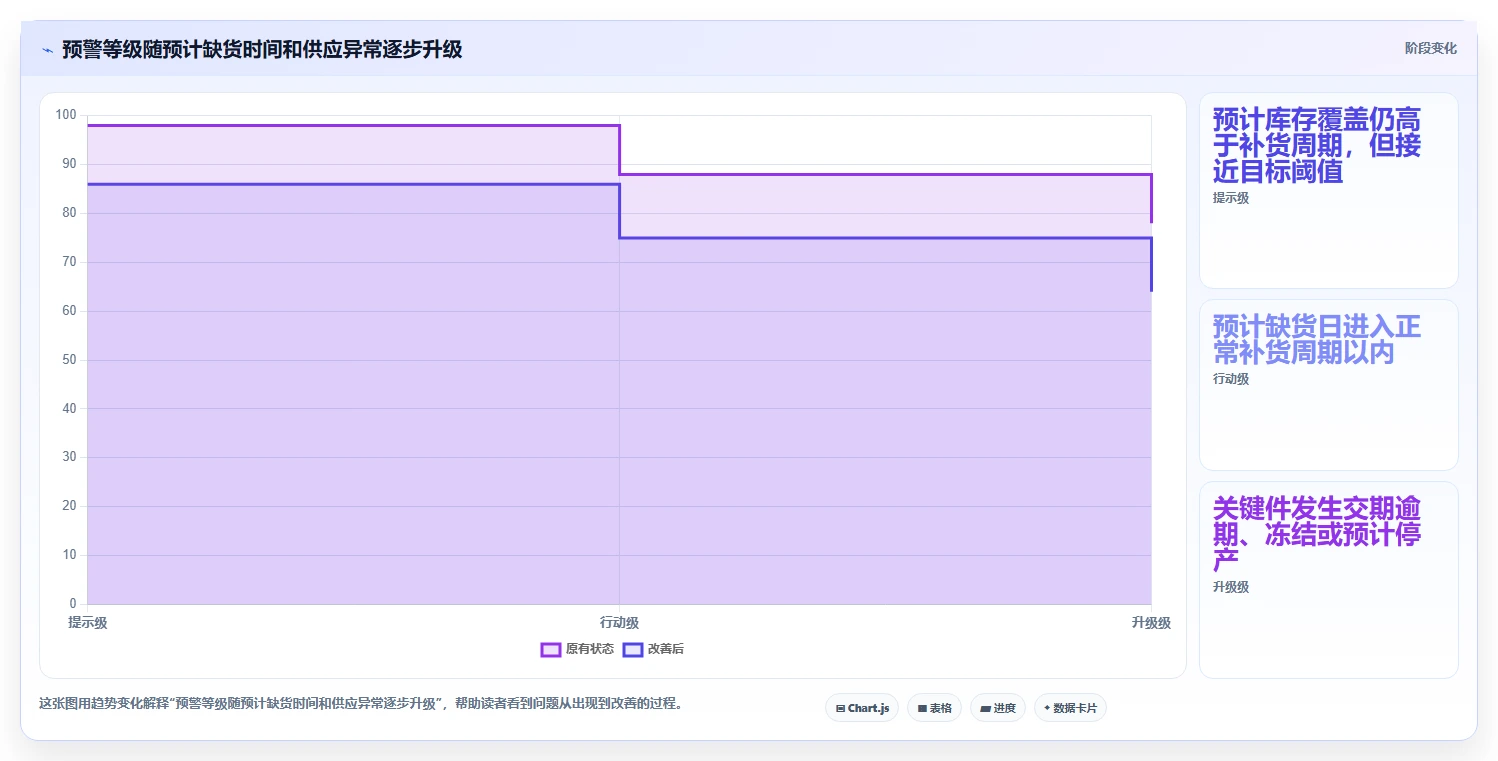This screenshot has width=1498, height=761.
Task: Click the 表格 tag chip
Action: [x=934, y=708]
